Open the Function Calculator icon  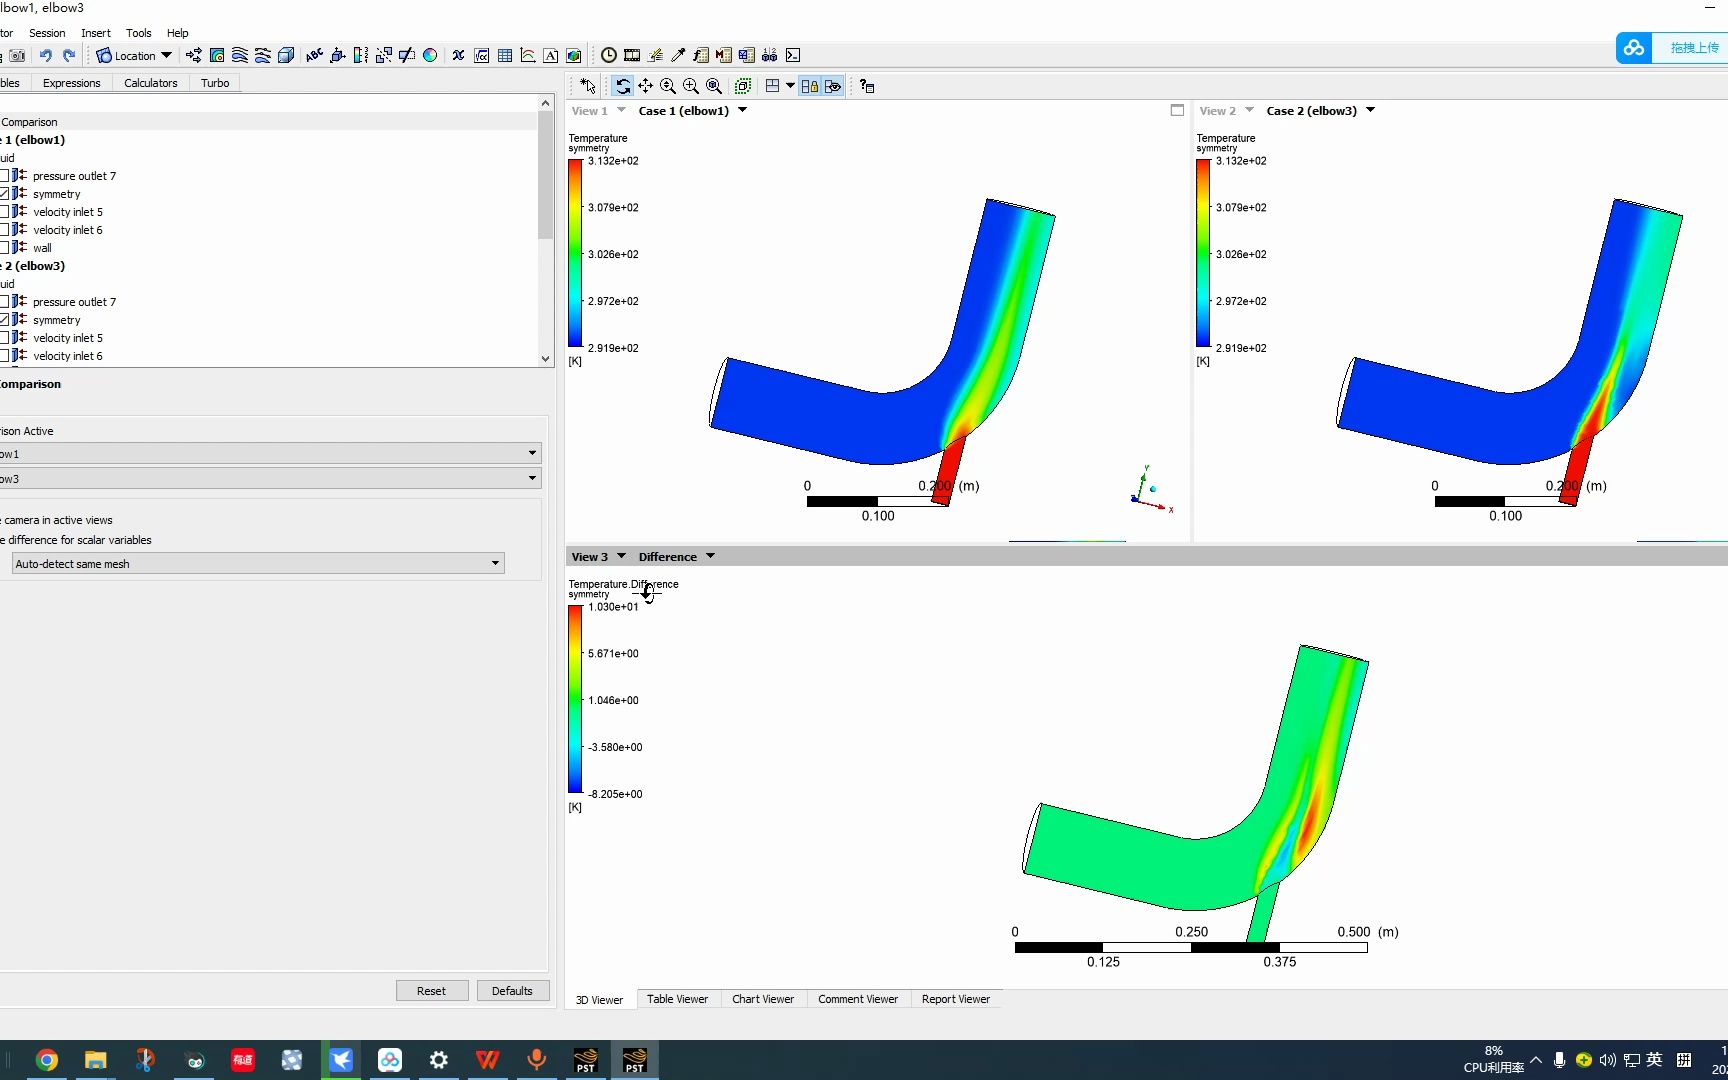pyautogui.click(x=701, y=55)
